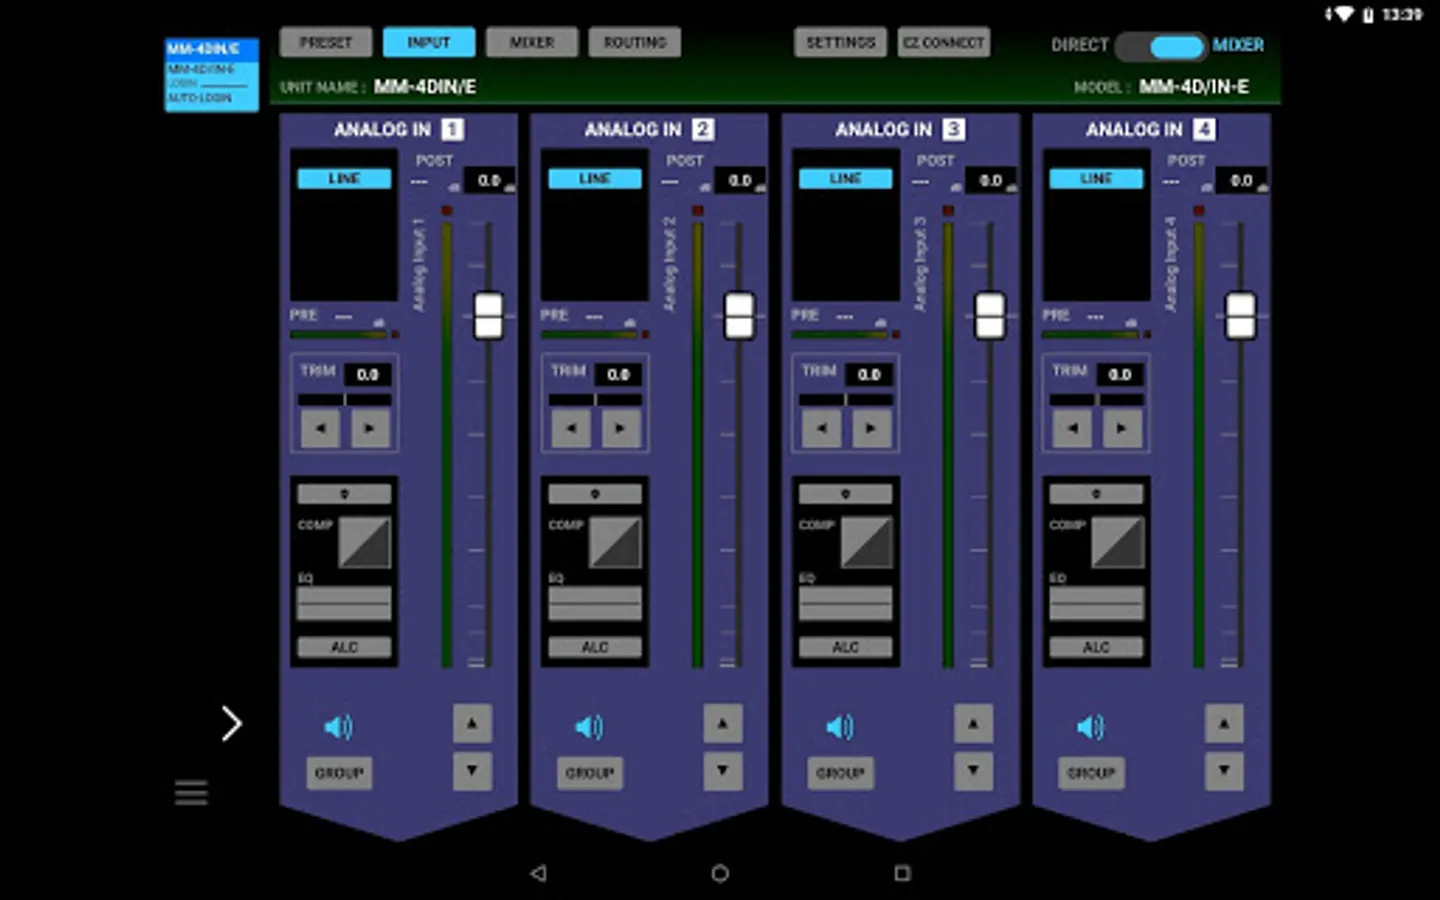
Task: Open Analog In 1 EQ graph
Action: (344, 604)
